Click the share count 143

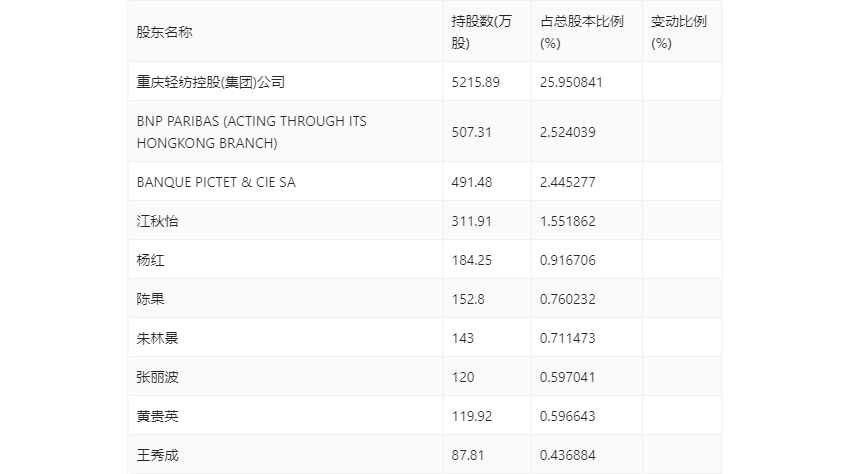click(462, 338)
